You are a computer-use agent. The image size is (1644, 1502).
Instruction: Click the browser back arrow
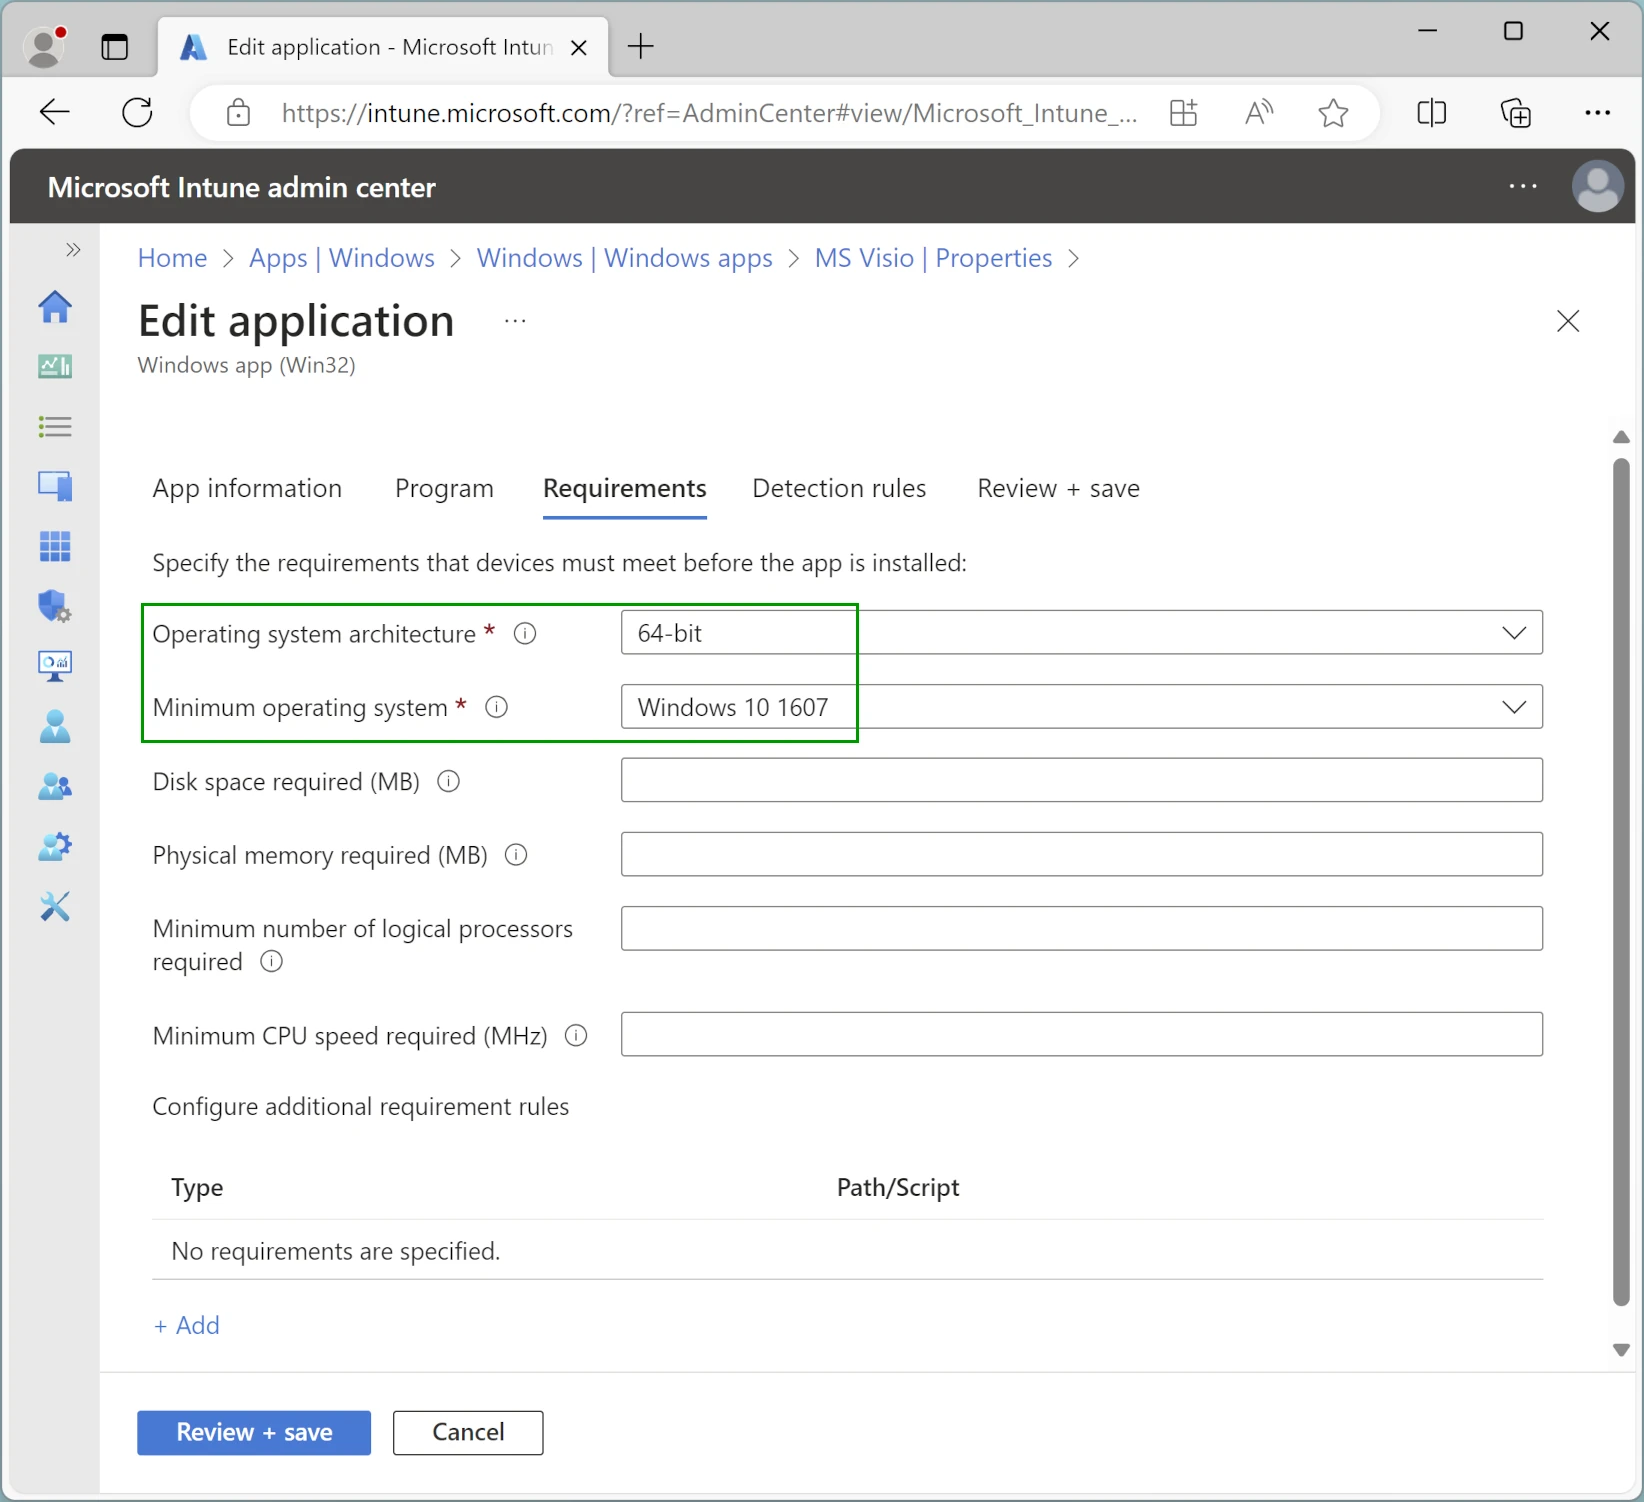[55, 112]
